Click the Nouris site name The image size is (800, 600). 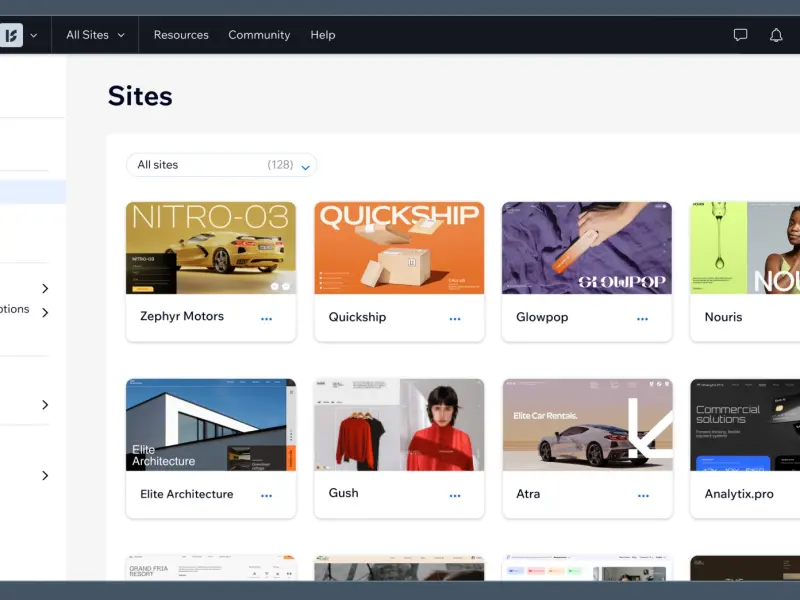tap(723, 317)
